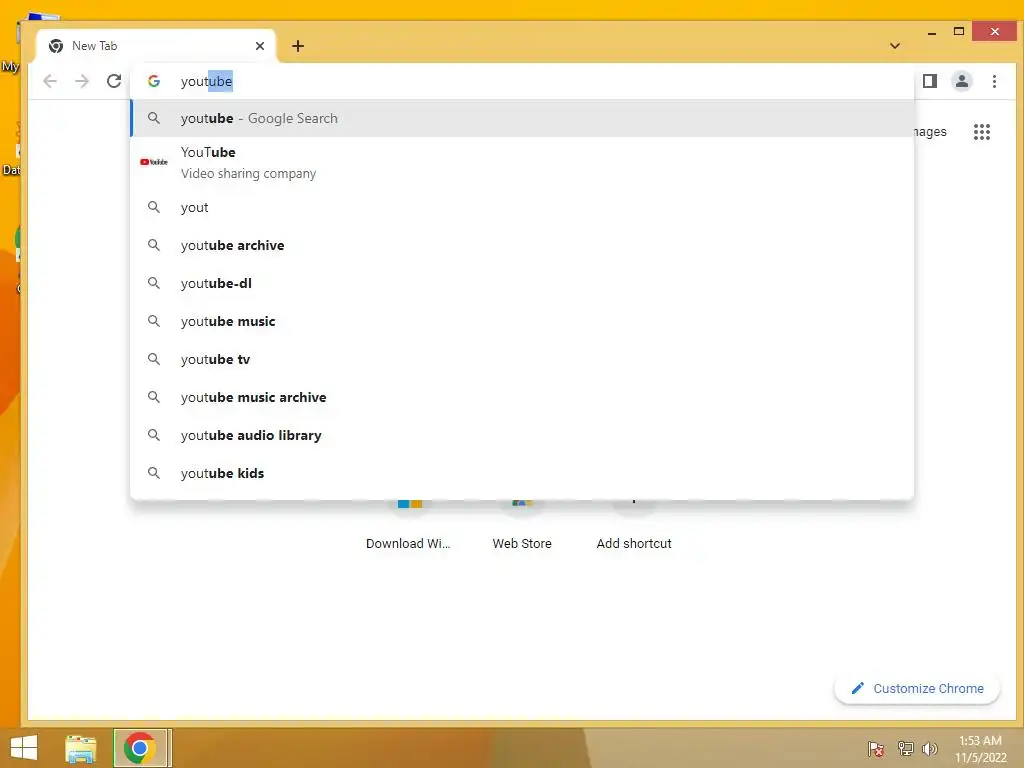
Task: Select the 'youtube-dl' suggestion
Action: click(522, 283)
